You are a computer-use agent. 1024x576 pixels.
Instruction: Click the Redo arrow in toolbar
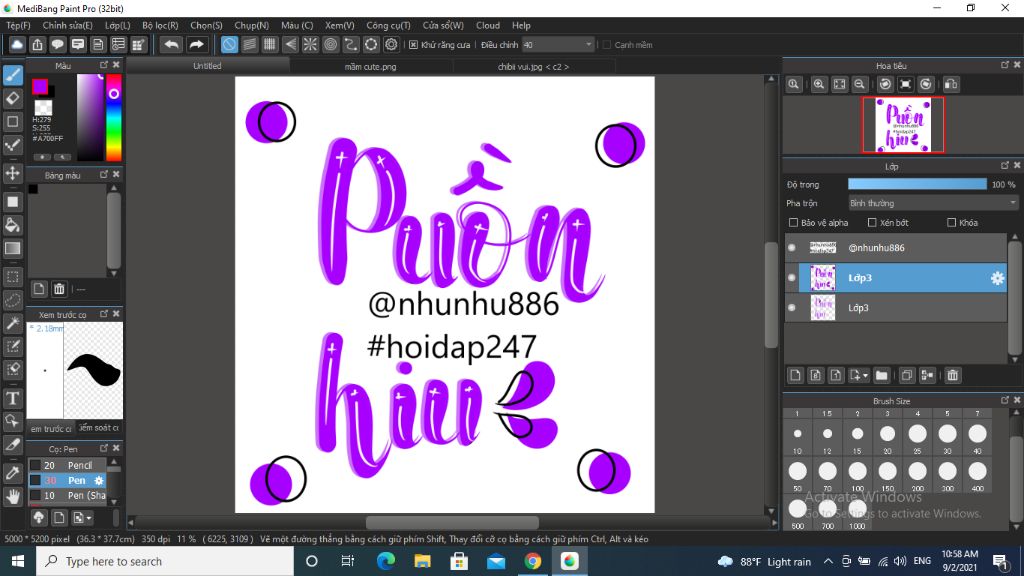point(196,44)
